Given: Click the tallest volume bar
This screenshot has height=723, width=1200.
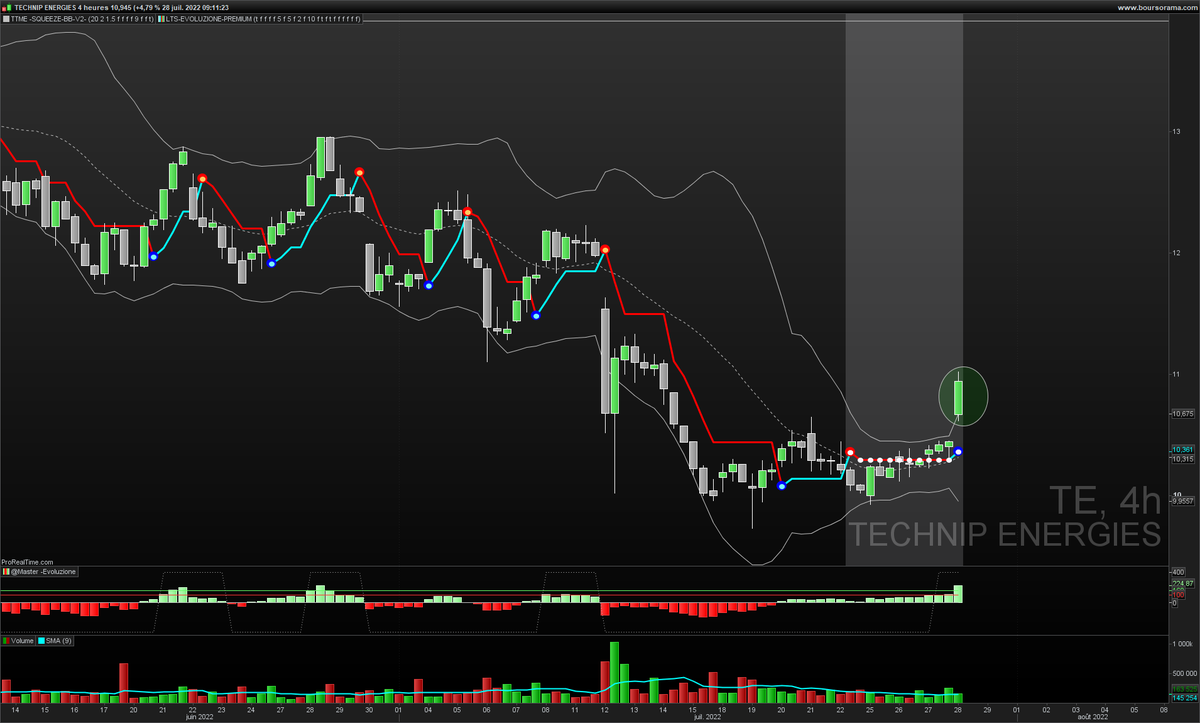Looking at the screenshot, I should (x=613, y=672).
